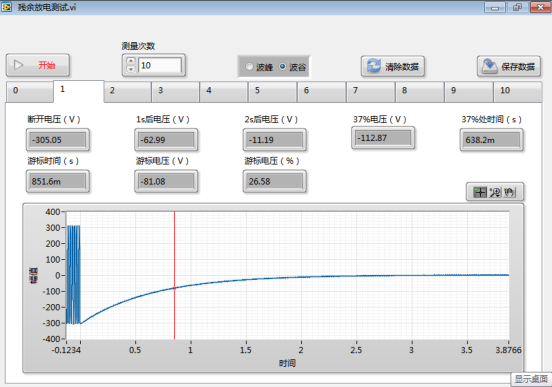Increment 测量次数 with the up arrow
Viewport: 552px width, 387px height.
click(131, 61)
